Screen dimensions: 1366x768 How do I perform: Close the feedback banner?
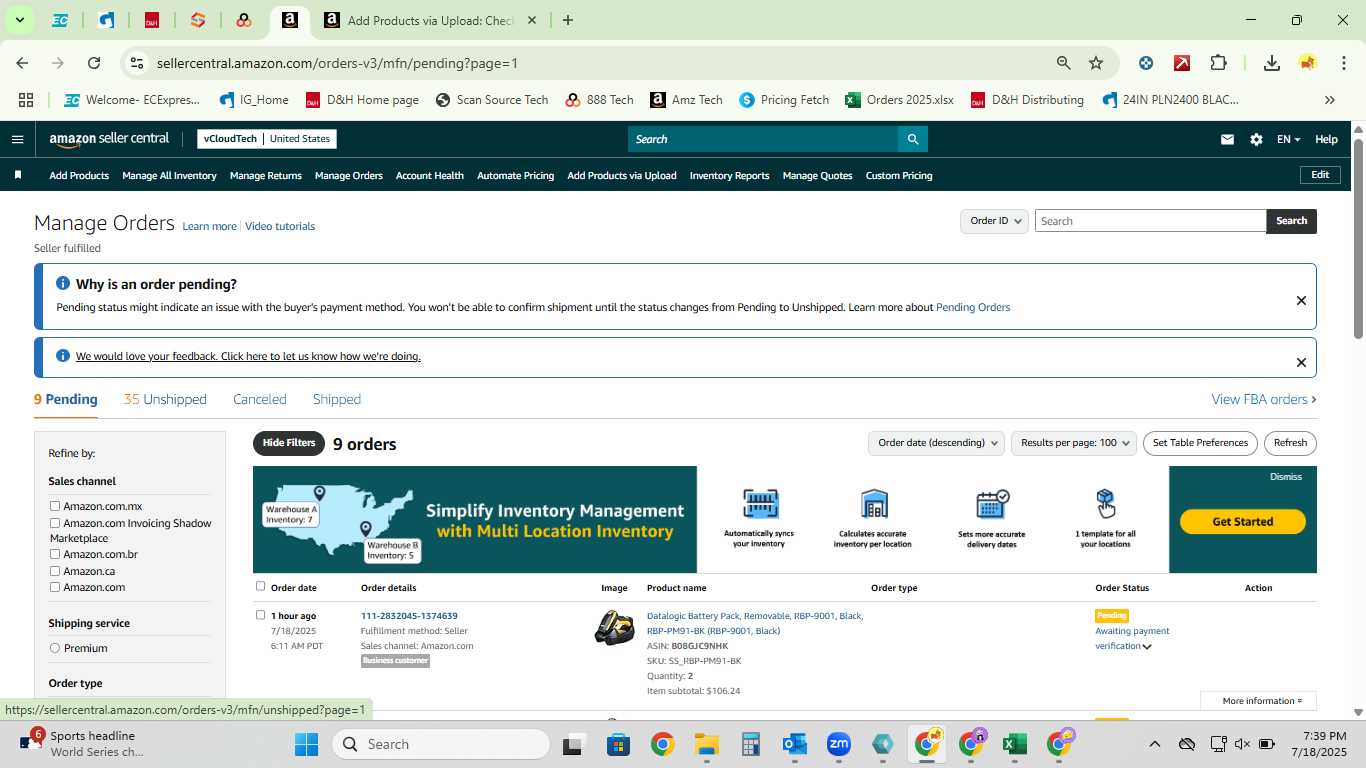[x=1301, y=362]
